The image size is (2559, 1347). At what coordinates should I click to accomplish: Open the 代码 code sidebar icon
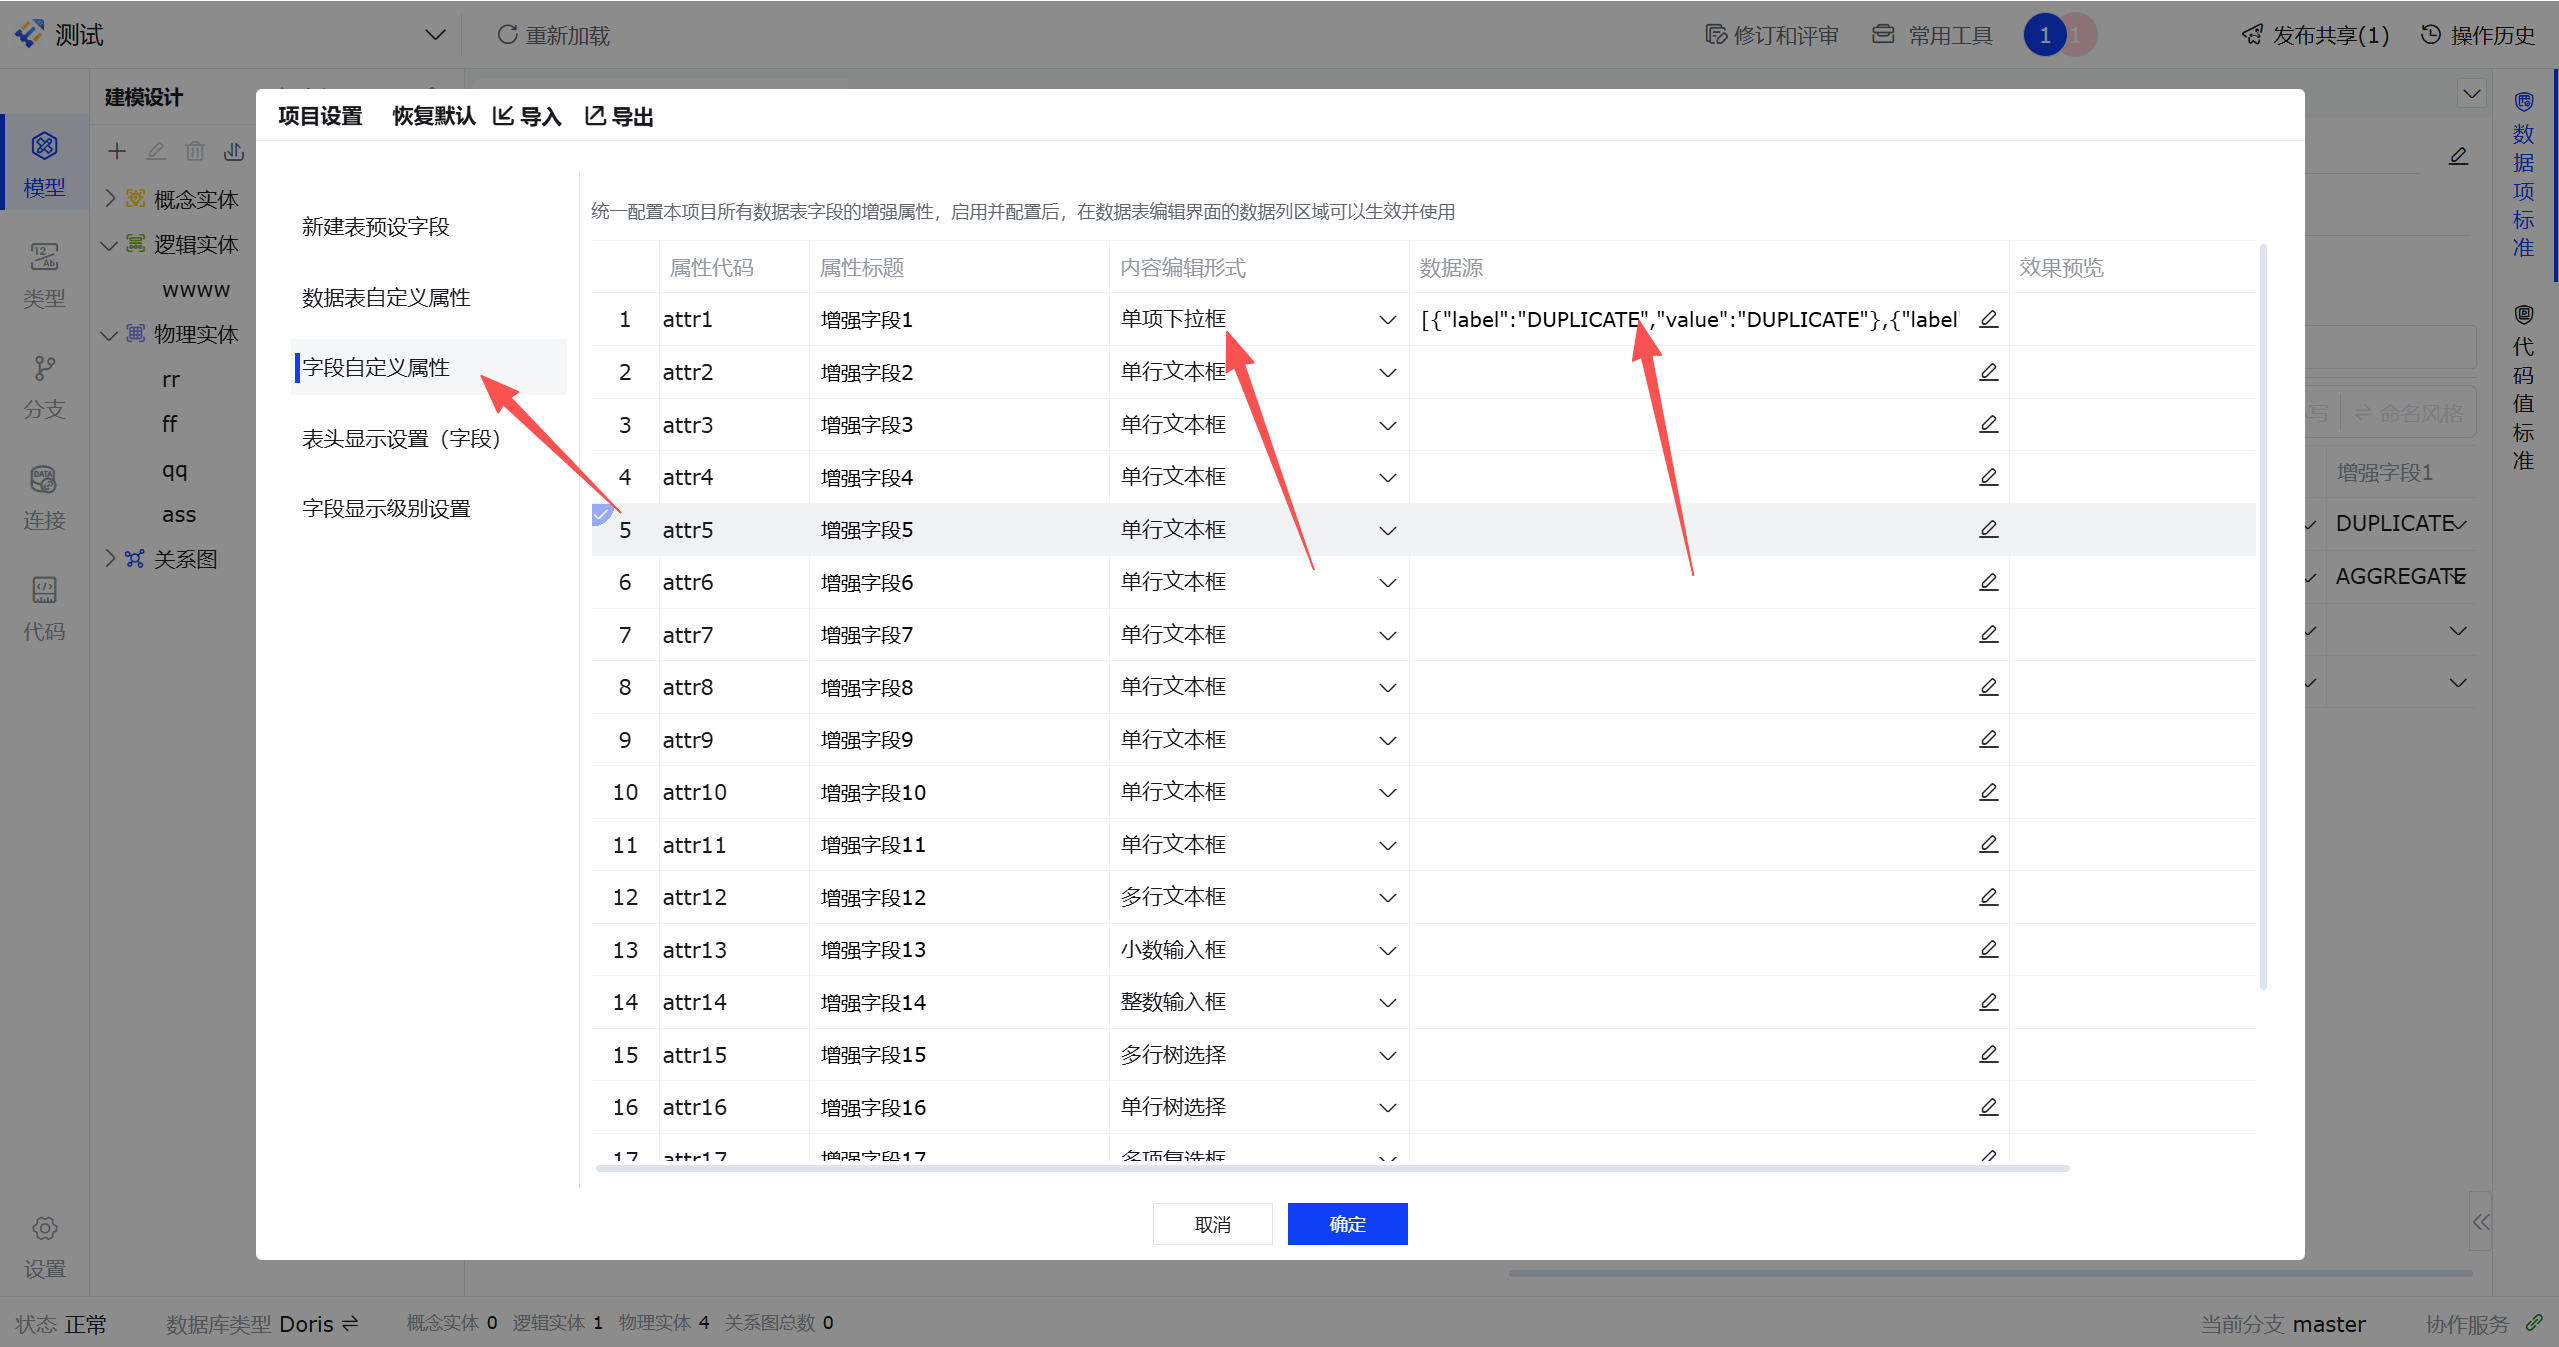pyautogui.click(x=44, y=590)
